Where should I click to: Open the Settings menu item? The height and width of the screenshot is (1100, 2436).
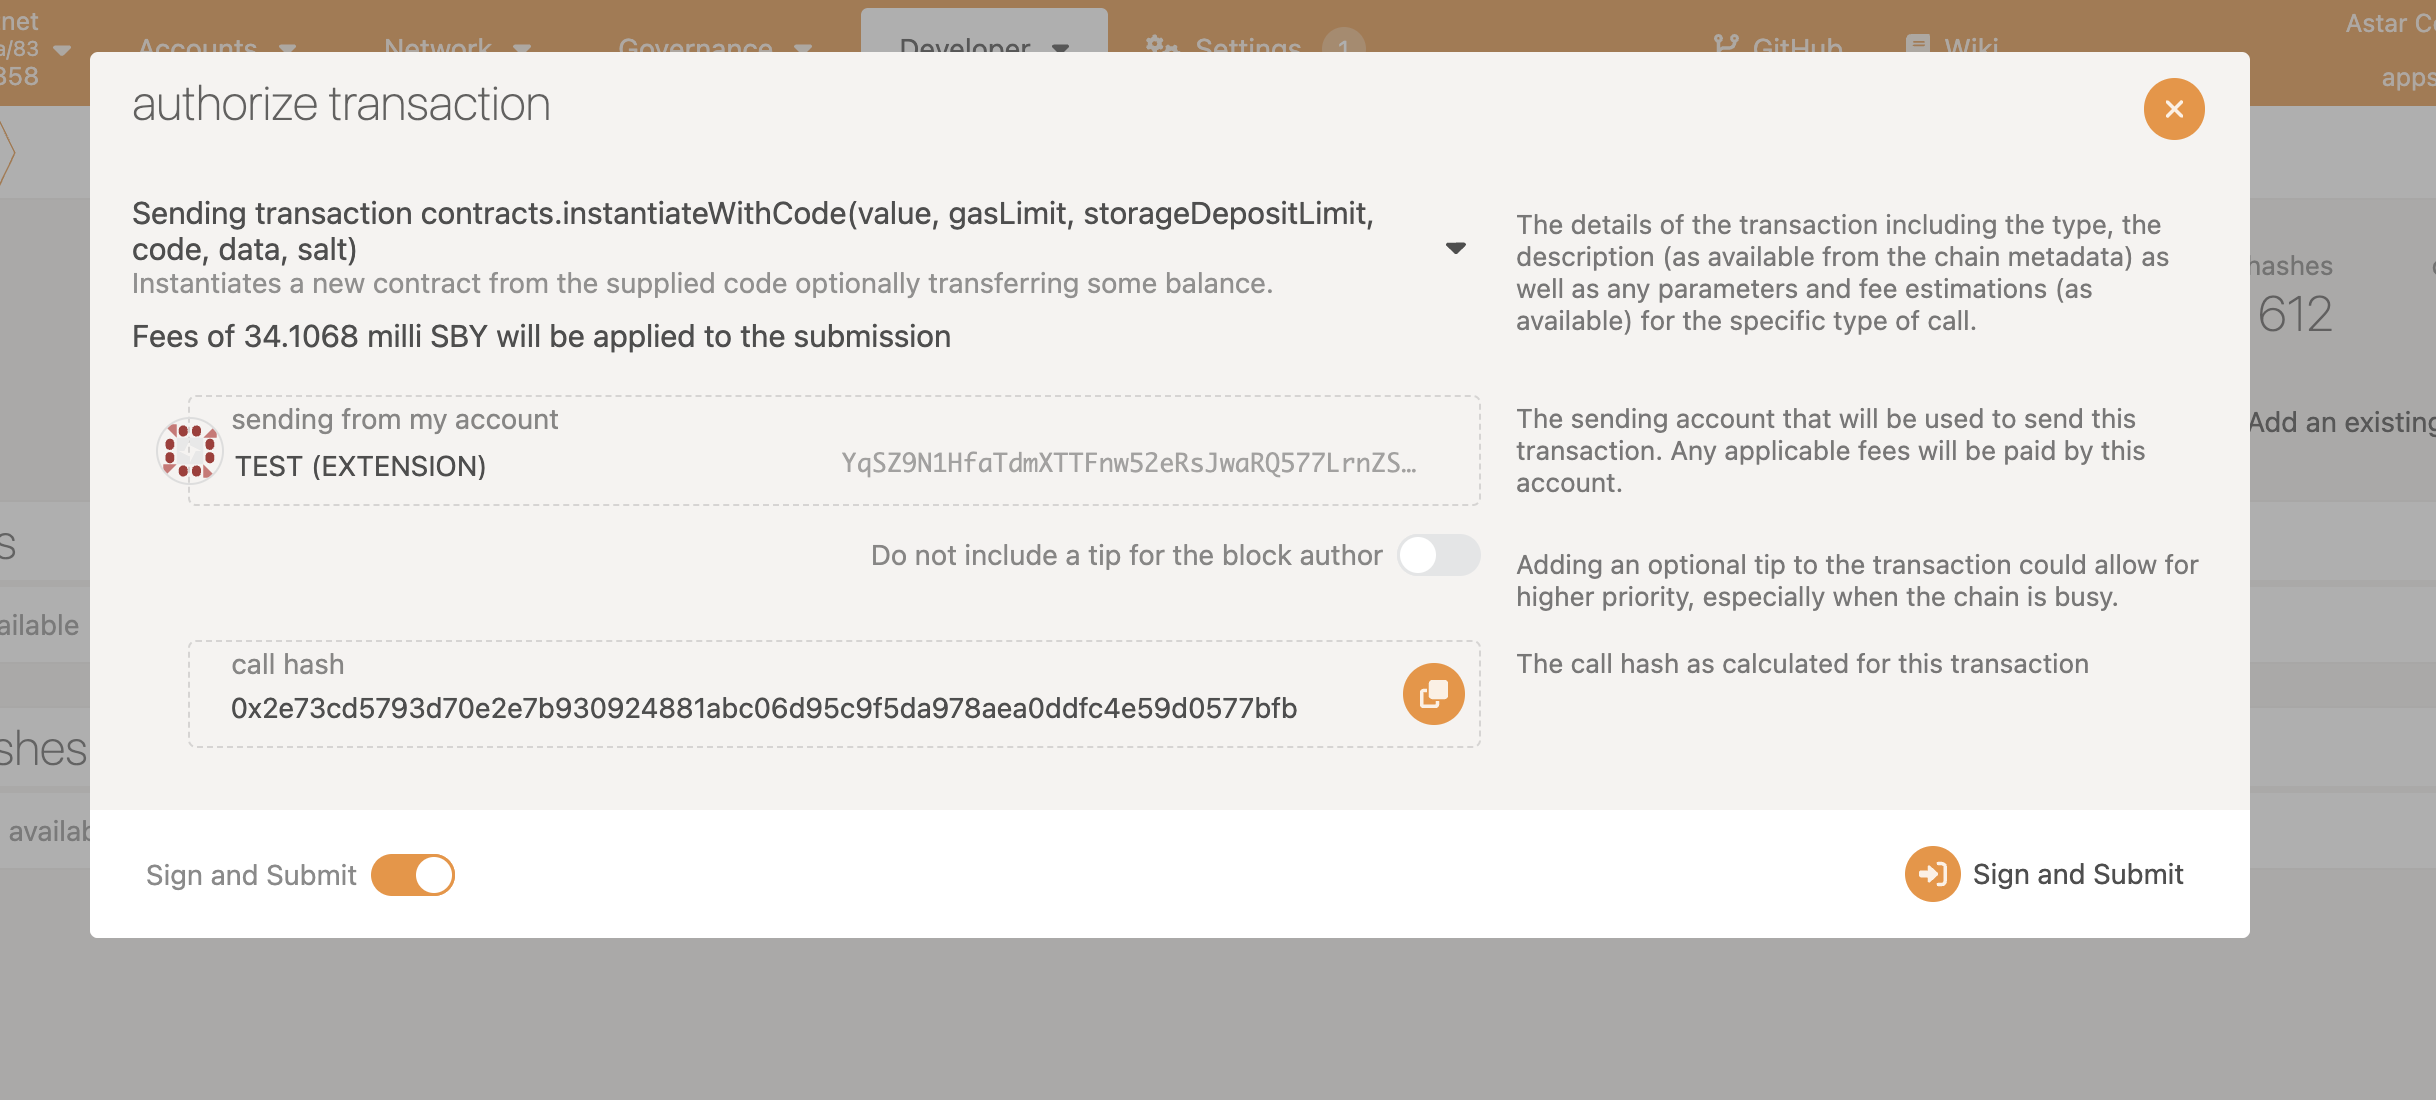point(1247,45)
